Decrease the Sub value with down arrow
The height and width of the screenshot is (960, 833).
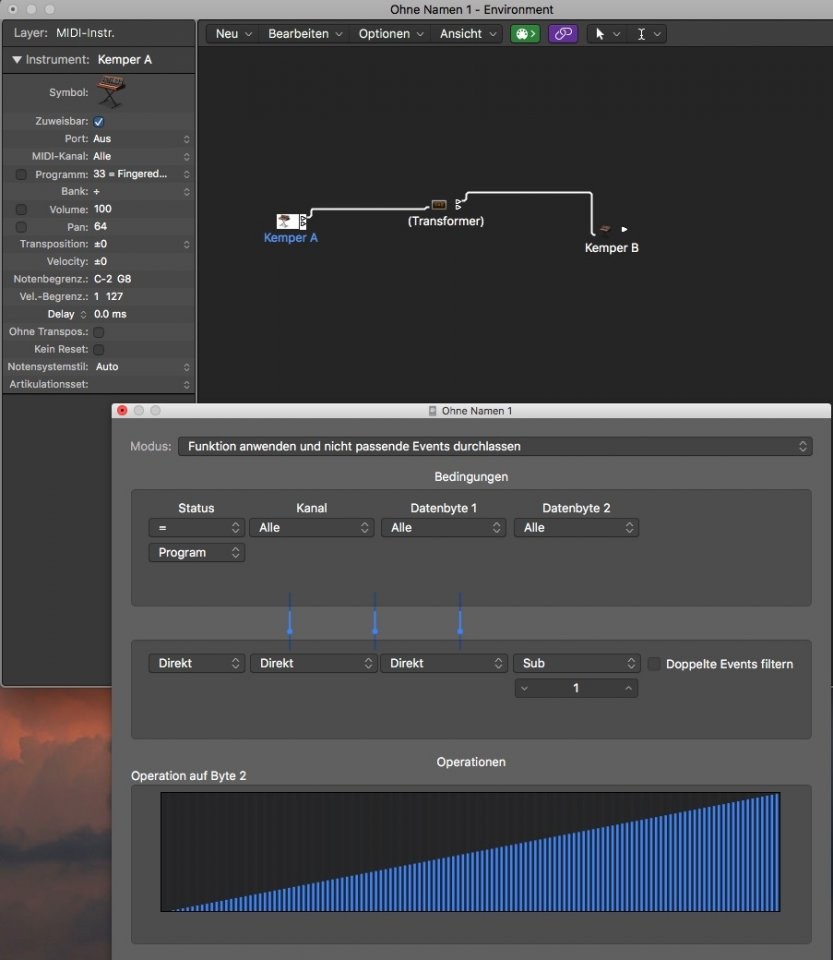point(525,689)
